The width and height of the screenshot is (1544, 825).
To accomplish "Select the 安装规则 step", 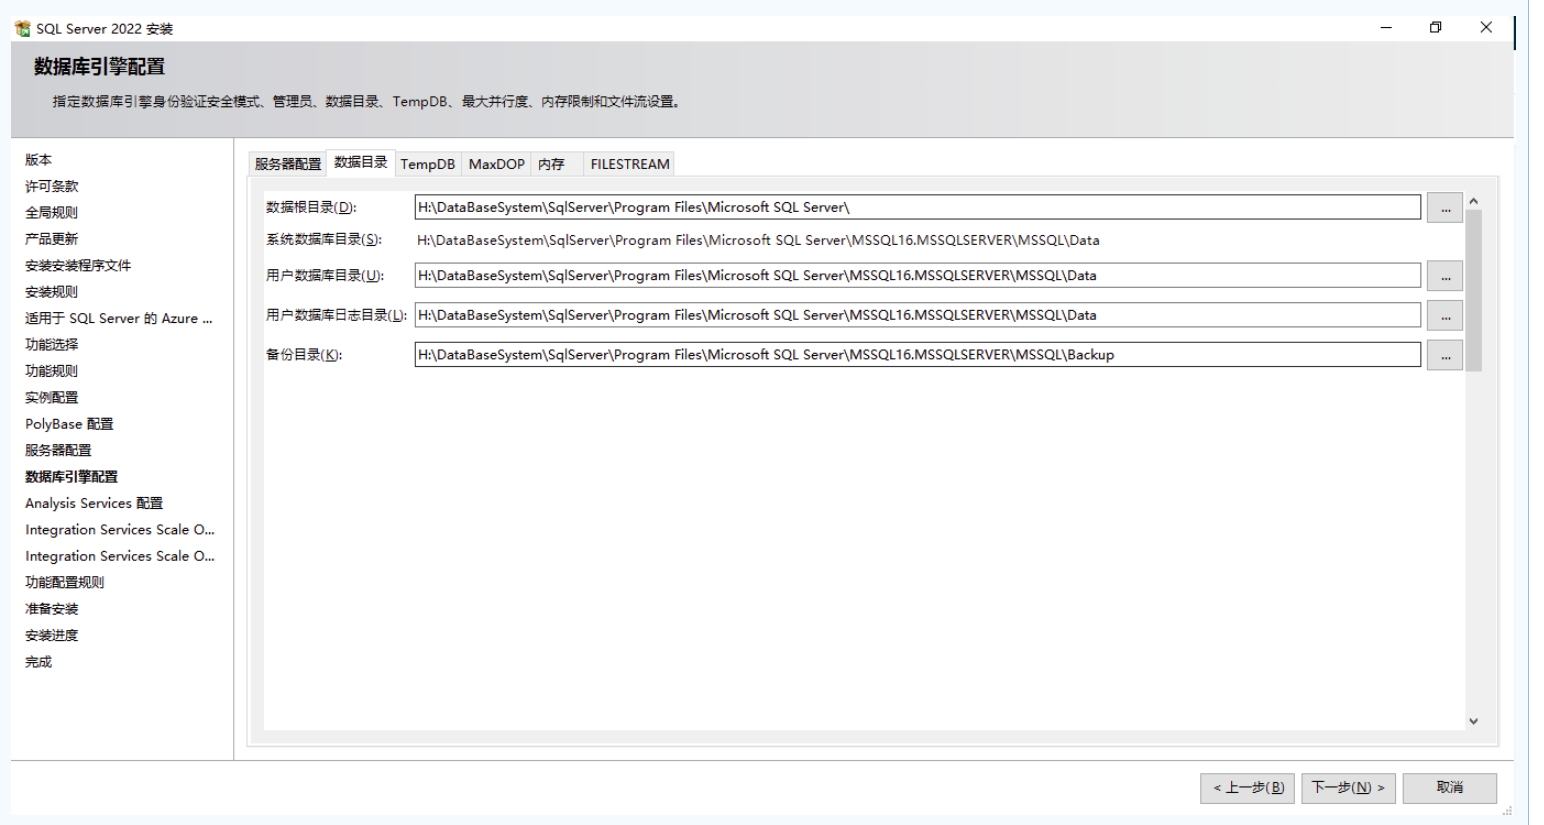I will coord(51,292).
